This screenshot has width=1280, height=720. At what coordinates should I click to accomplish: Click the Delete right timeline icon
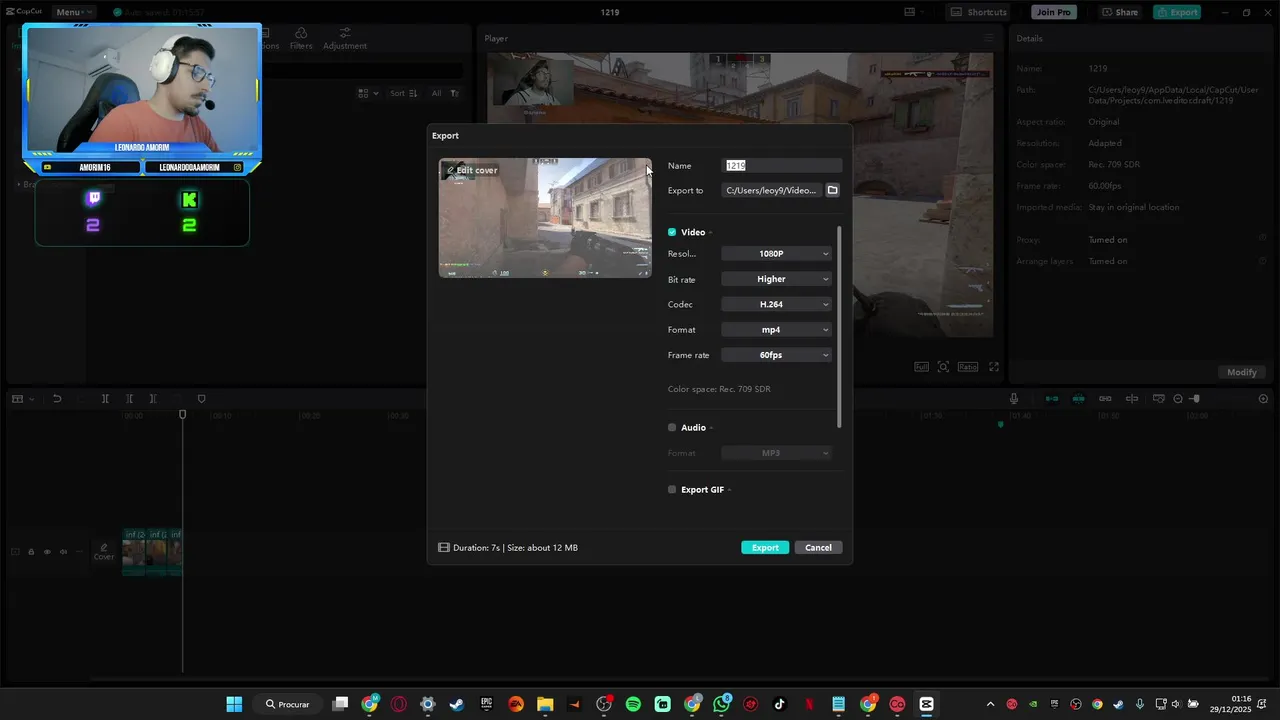pyautogui.click(x=153, y=399)
